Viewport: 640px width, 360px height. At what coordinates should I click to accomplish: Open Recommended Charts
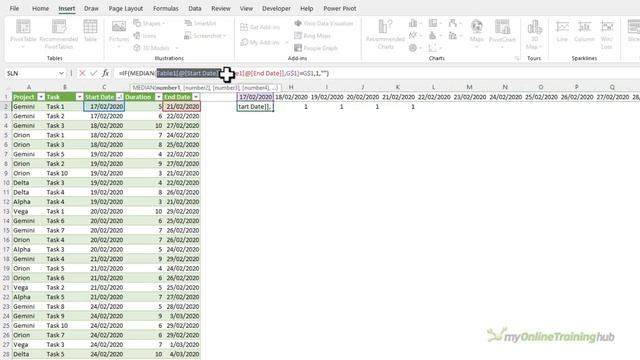[x=385, y=34]
